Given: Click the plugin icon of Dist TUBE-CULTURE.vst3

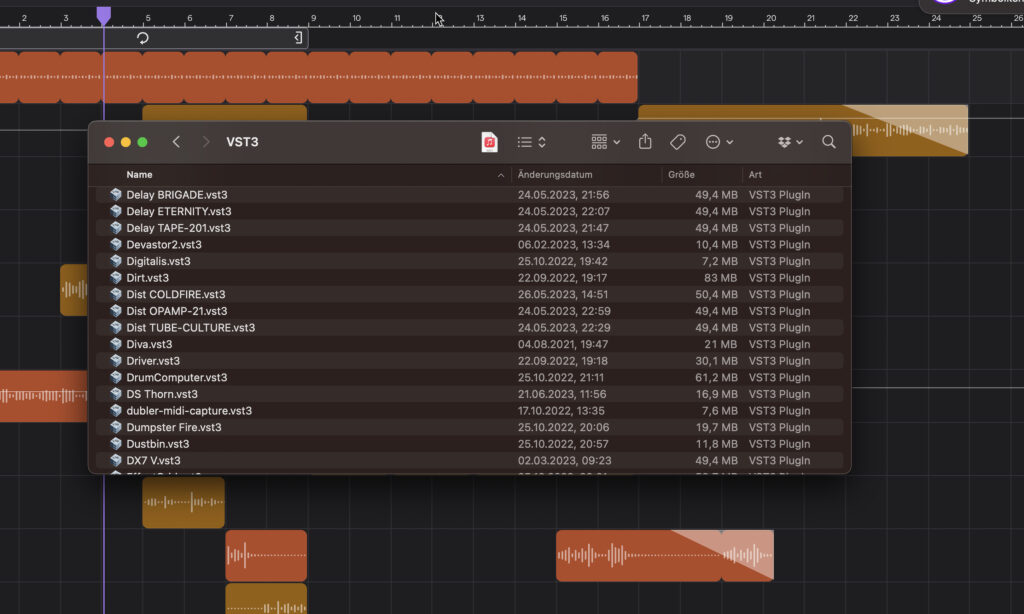Looking at the screenshot, I should 116,327.
